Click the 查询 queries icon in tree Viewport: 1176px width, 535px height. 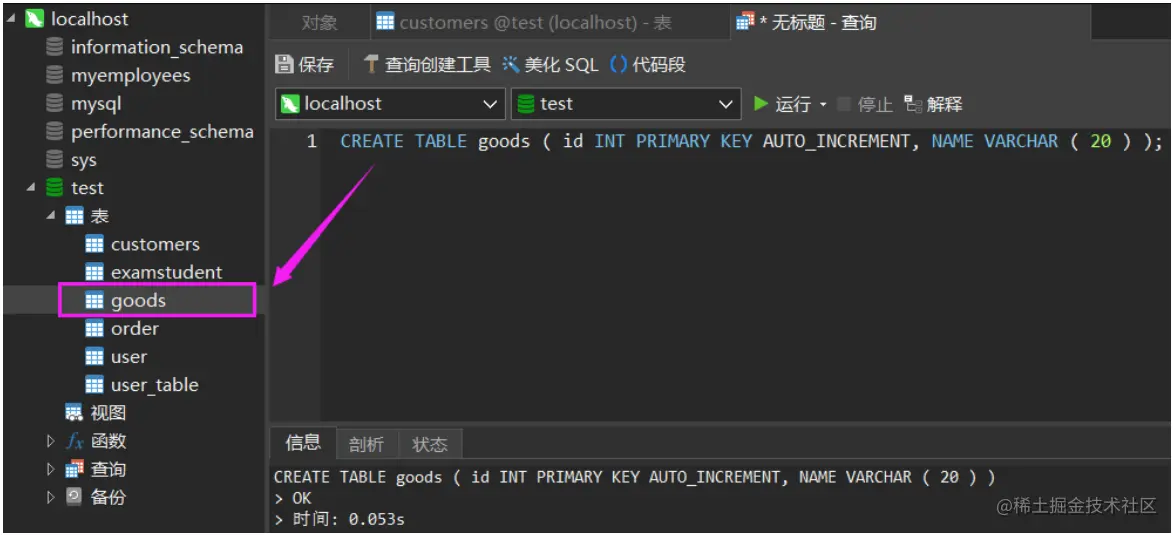pyautogui.click(x=74, y=469)
